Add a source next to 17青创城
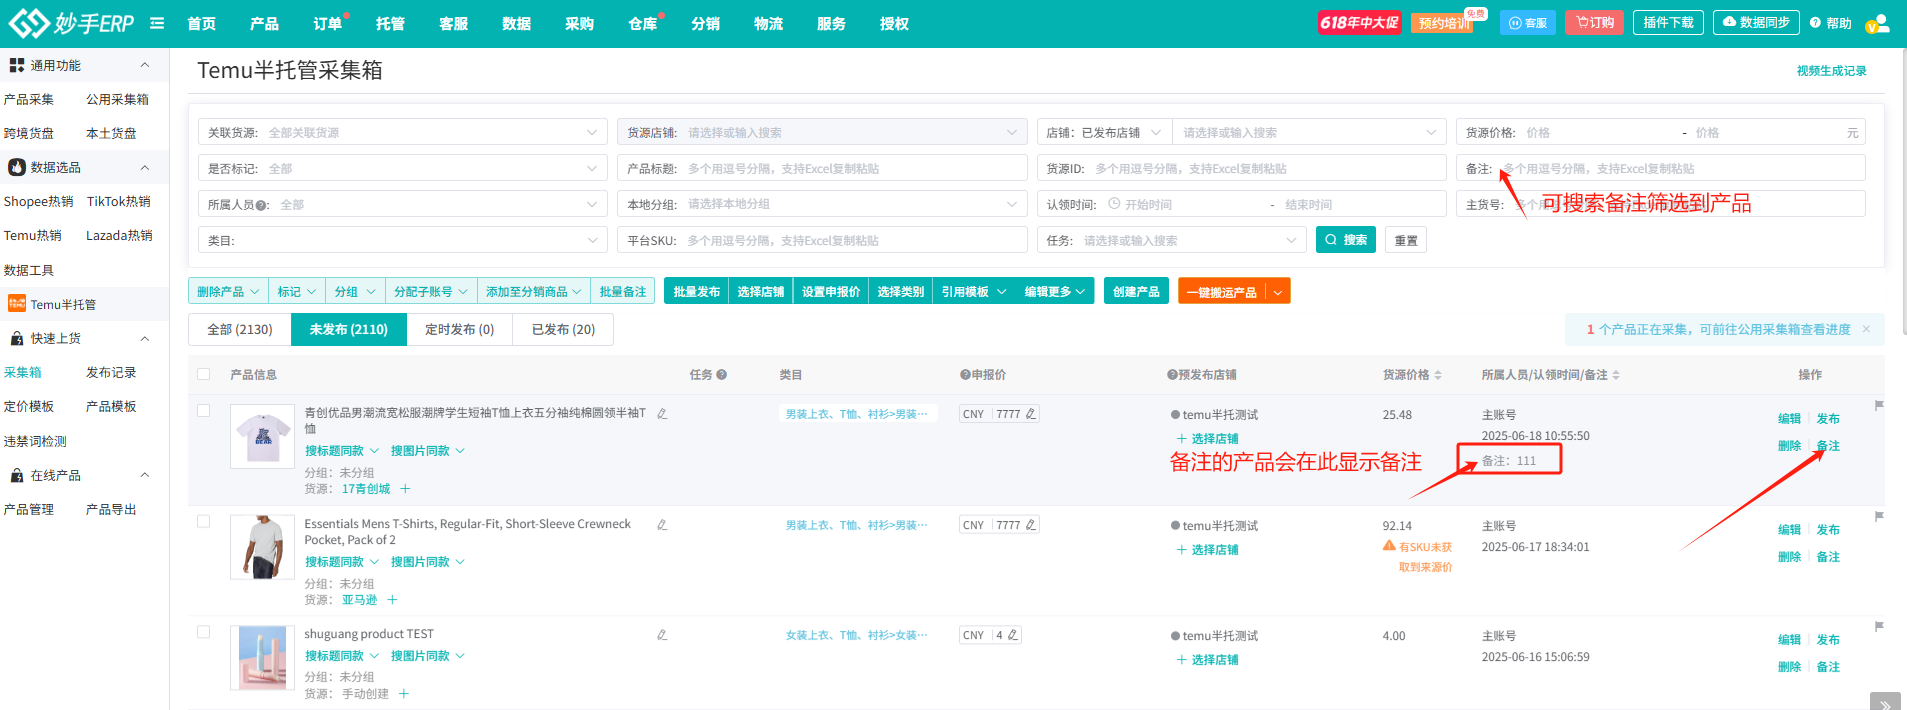The width and height of the screenshot is (1907, 710). click(405, 489)
